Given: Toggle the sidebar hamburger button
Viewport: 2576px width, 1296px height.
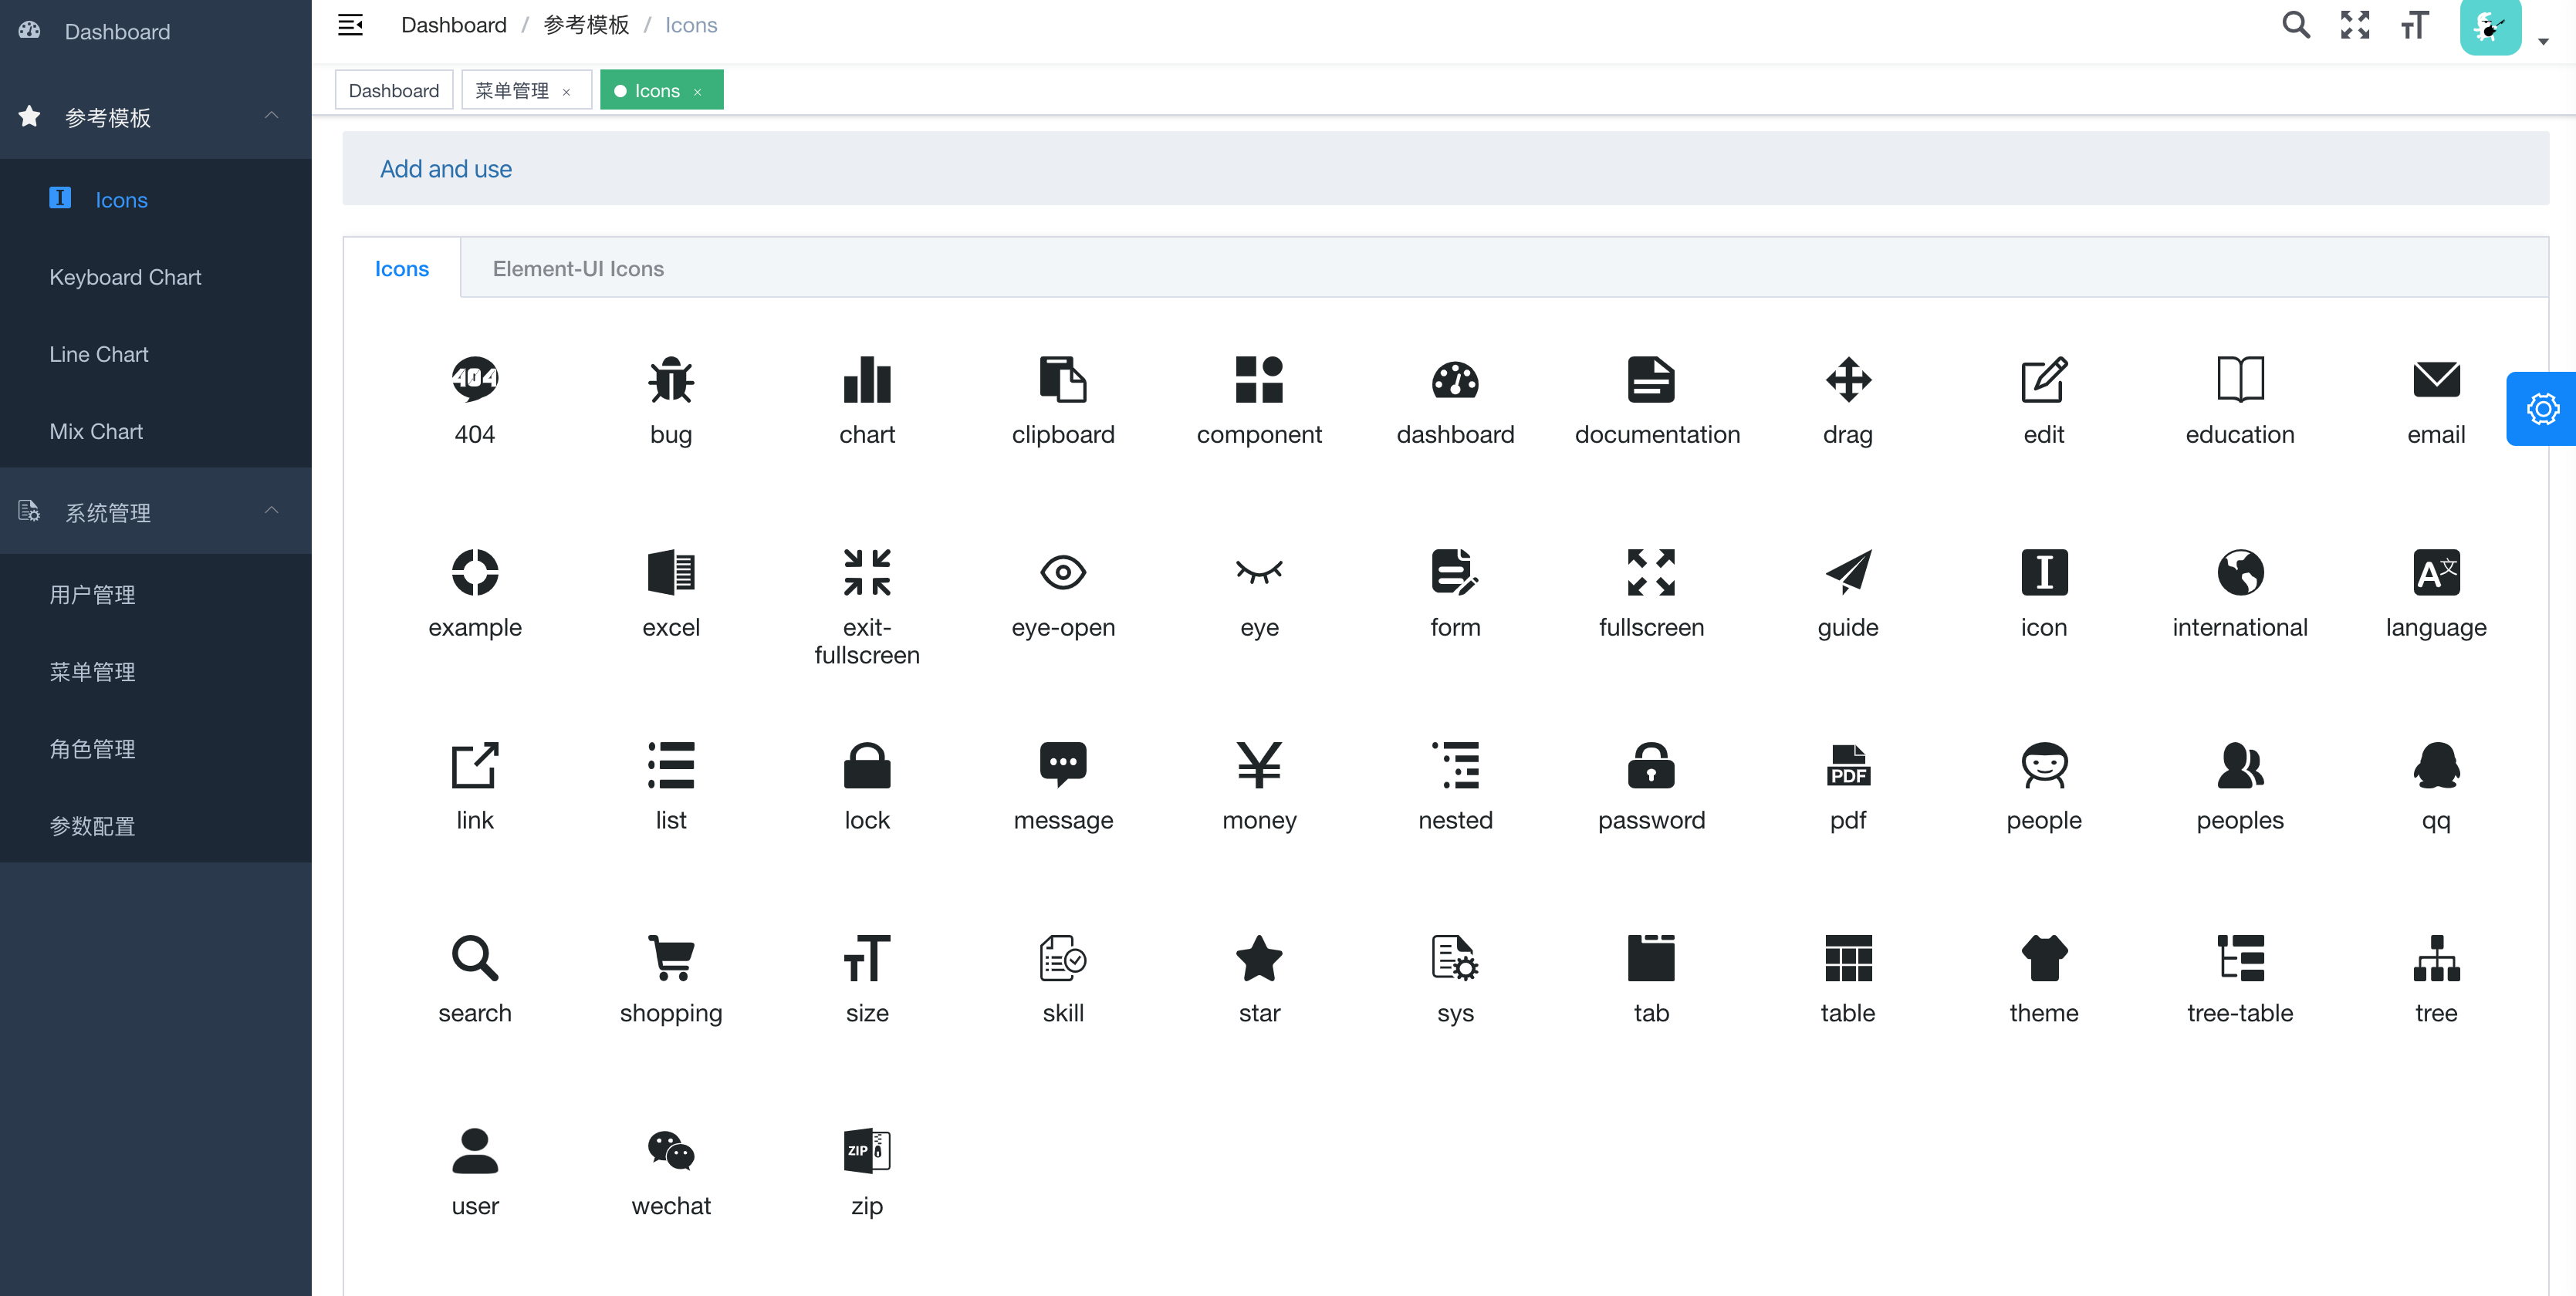Looking at the screenshot, I should coord(350,25).
